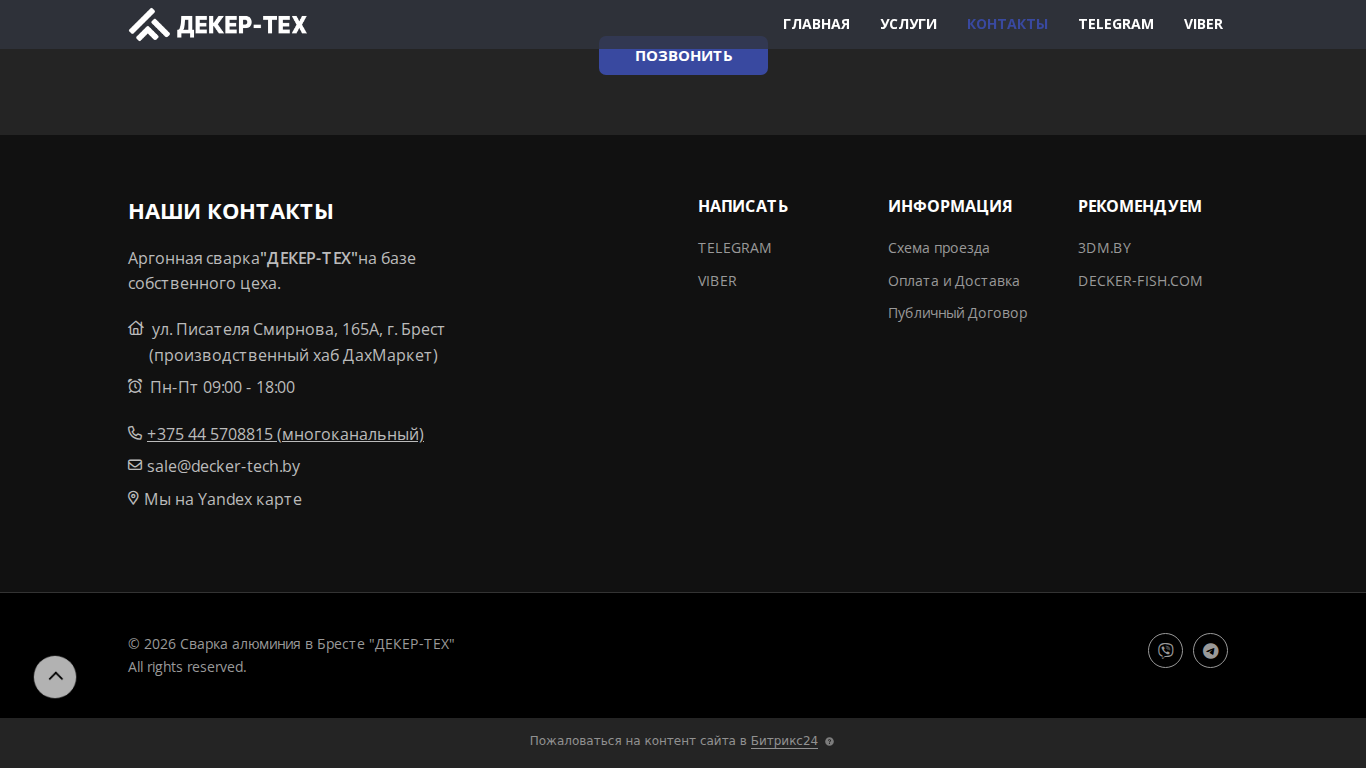Screen dimensions: 1366x768
Task: Open the Публичный Договор link
Action: 958,313
